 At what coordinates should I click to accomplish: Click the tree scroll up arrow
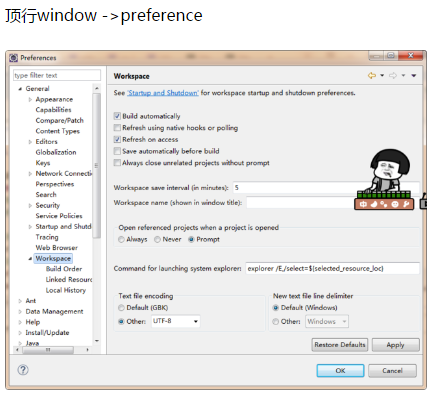97,88
